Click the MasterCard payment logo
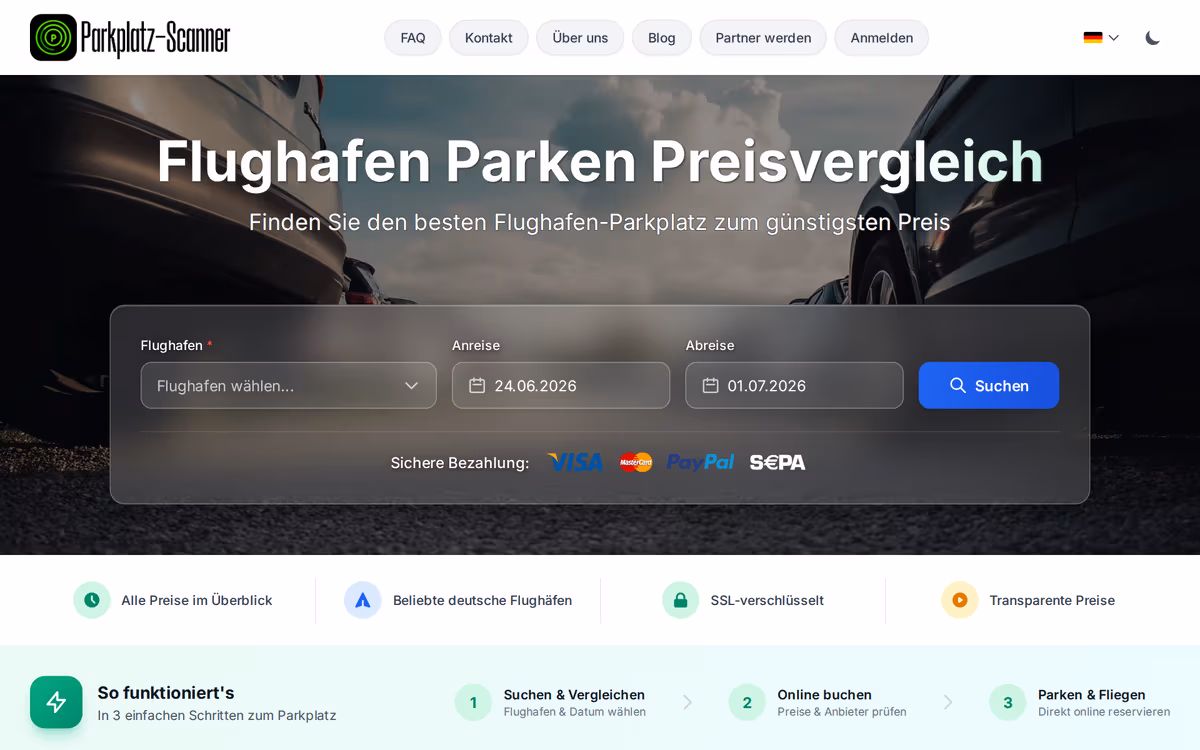This screenshot has height=750, width=1200. 636,462
